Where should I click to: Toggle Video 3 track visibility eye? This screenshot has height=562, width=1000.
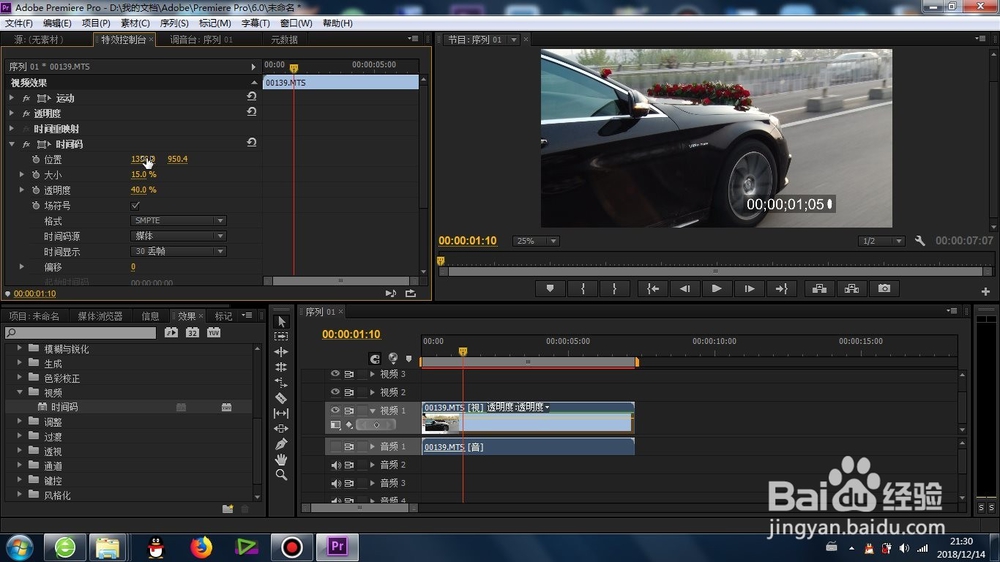335,374
